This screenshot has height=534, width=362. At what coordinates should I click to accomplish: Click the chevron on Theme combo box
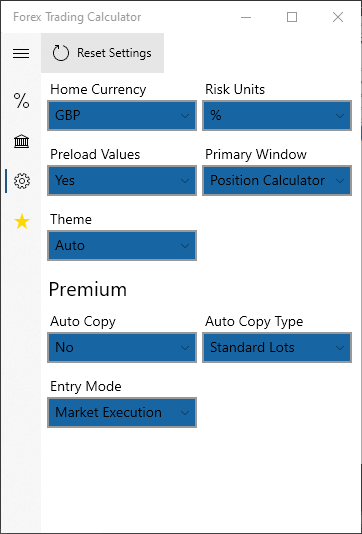[185, 246]
